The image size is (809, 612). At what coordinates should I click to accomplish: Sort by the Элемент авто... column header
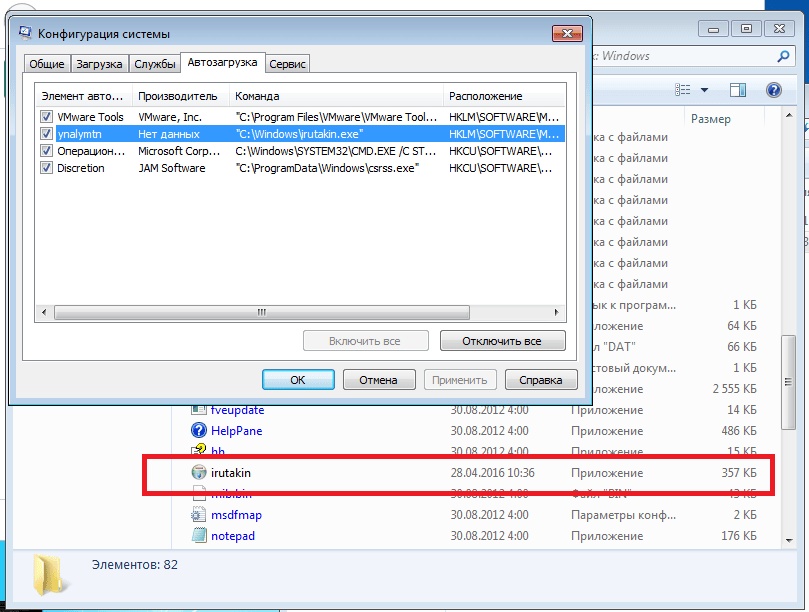(84, 96)
